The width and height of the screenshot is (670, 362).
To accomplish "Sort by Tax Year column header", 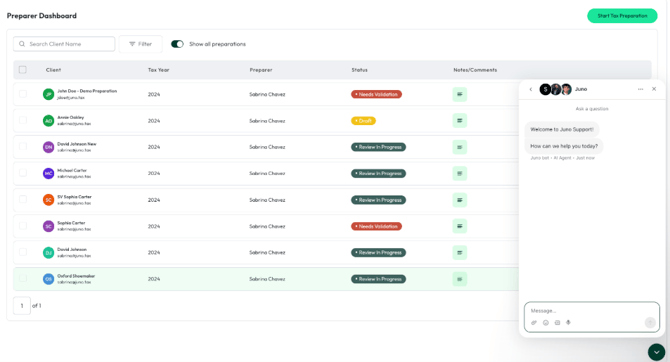I will coord(159,70).
